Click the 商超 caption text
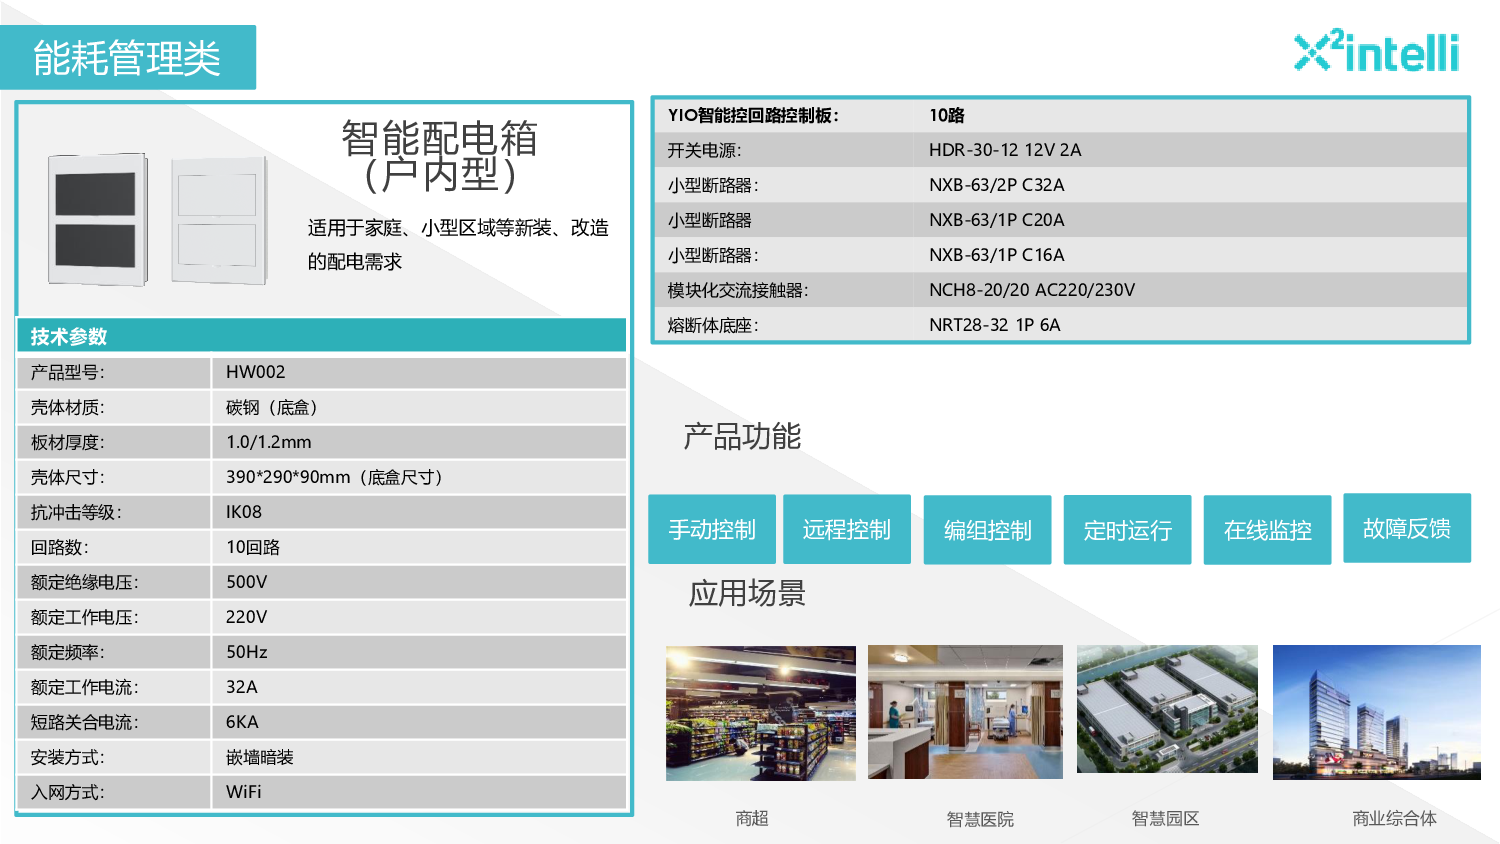 (x=752, y=818)
